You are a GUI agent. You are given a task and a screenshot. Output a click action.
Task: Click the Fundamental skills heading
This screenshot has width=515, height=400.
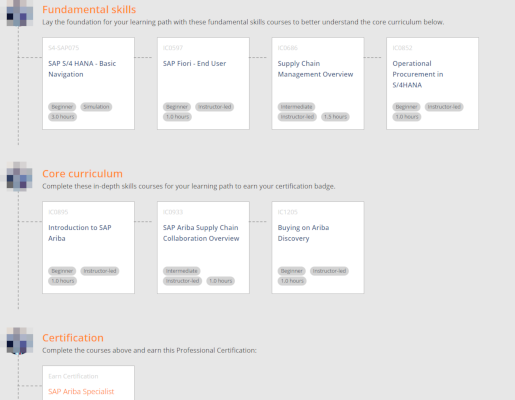point(89,9)
